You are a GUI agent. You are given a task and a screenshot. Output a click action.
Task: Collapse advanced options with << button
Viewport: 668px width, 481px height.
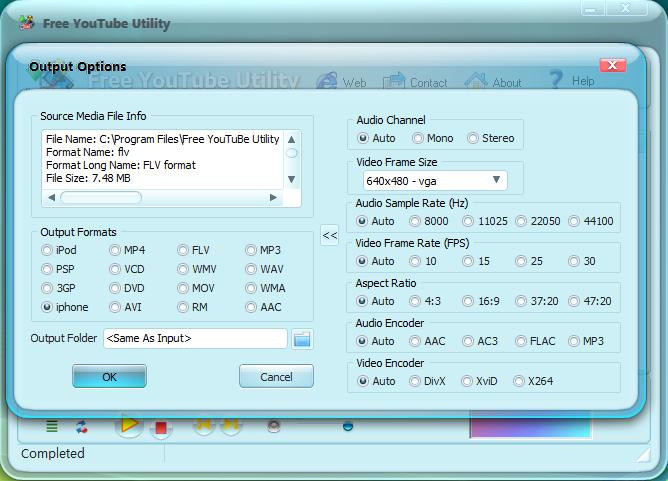[330, 235]
